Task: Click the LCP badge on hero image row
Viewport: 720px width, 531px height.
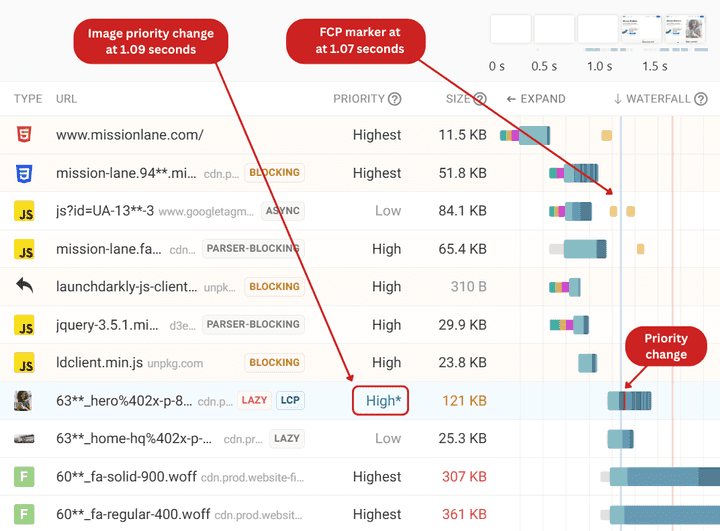Action: click(x=290, y=400)
